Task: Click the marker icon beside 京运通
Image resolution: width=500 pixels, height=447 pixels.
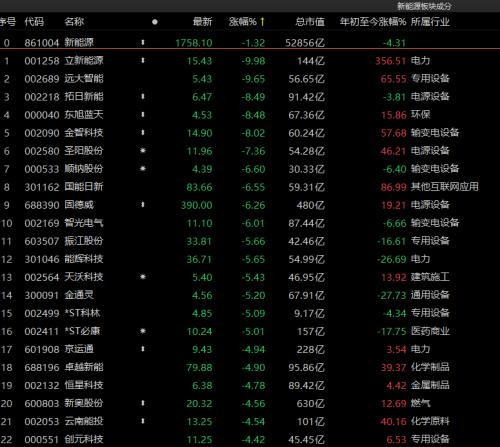Action: coord(143,349)
